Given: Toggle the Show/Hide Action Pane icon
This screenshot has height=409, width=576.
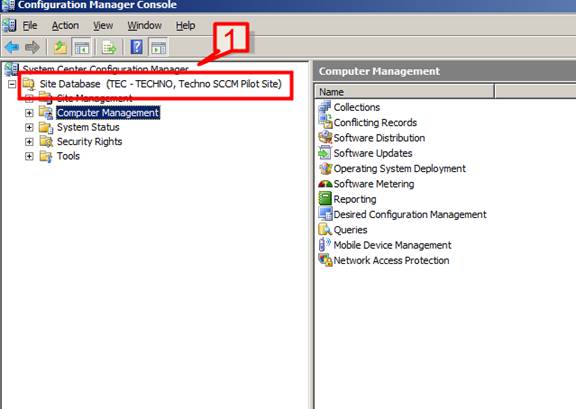Looking at the screenshot, I should 159,47.
